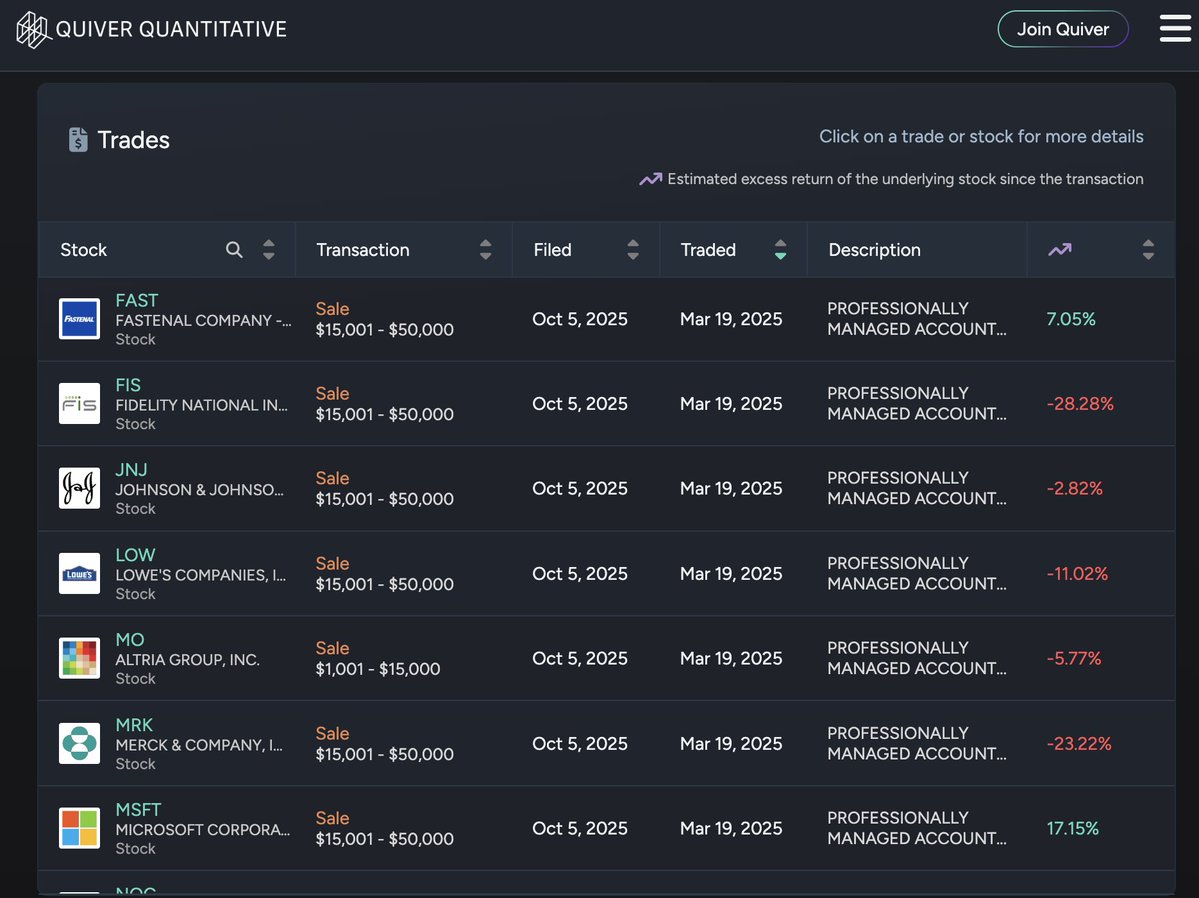The height and width of the screenshot is (898, 1199).
Task: Open the MO ticker link
Action: coord(130,639)
